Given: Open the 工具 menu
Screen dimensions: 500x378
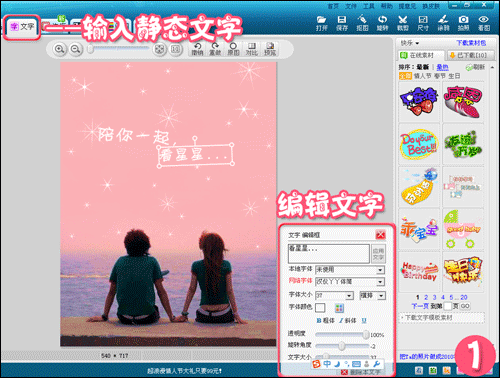Looking at the screenshot, I should [x=369, y=6].
